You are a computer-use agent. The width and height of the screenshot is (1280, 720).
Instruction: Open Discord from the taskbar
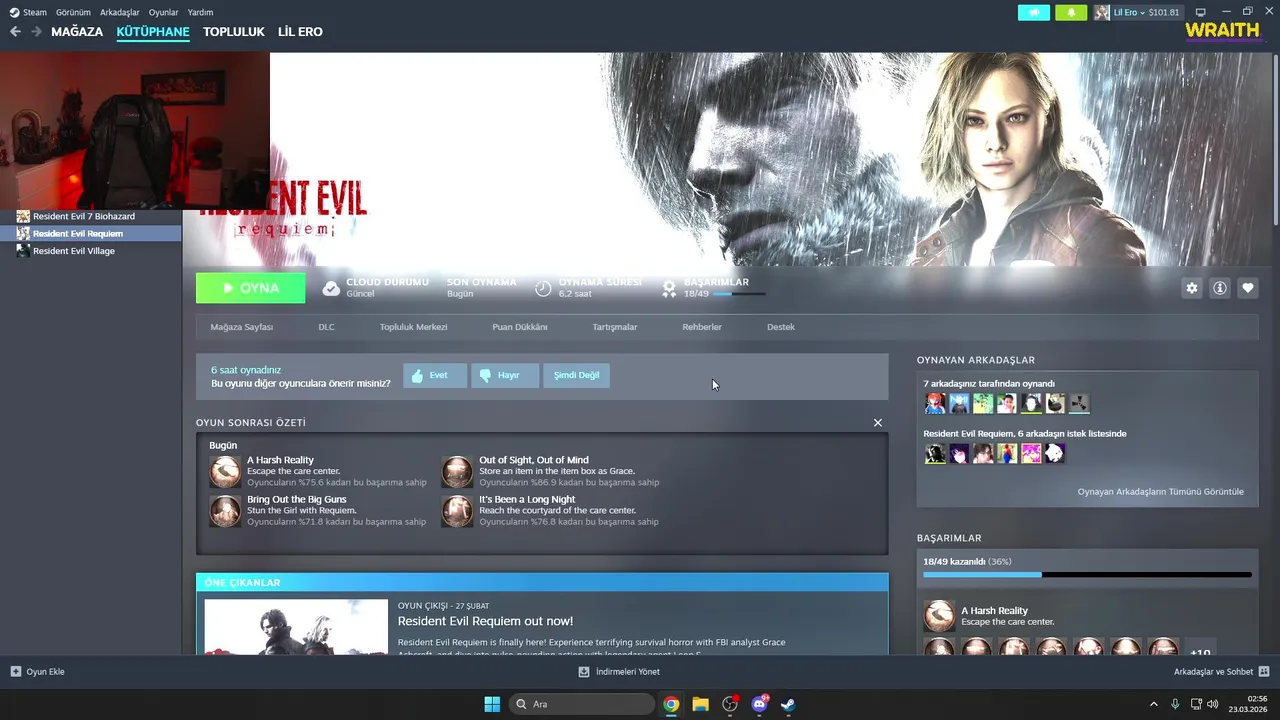pyautogui.click(x=759, y=704)
